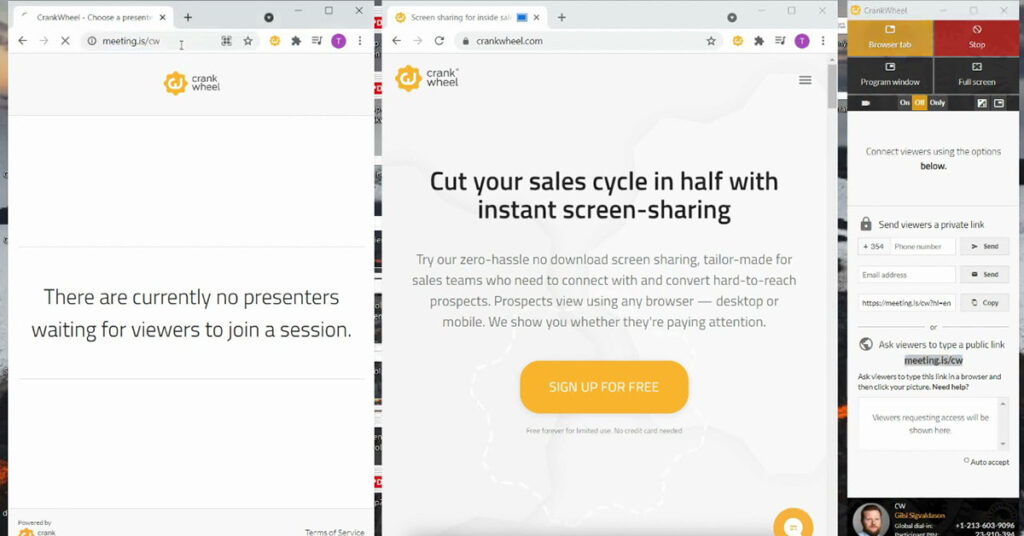Screen dimensions: 1024x536
Task: Click the Browser tab sharing mode icon
Action: [x=890, y=30]
